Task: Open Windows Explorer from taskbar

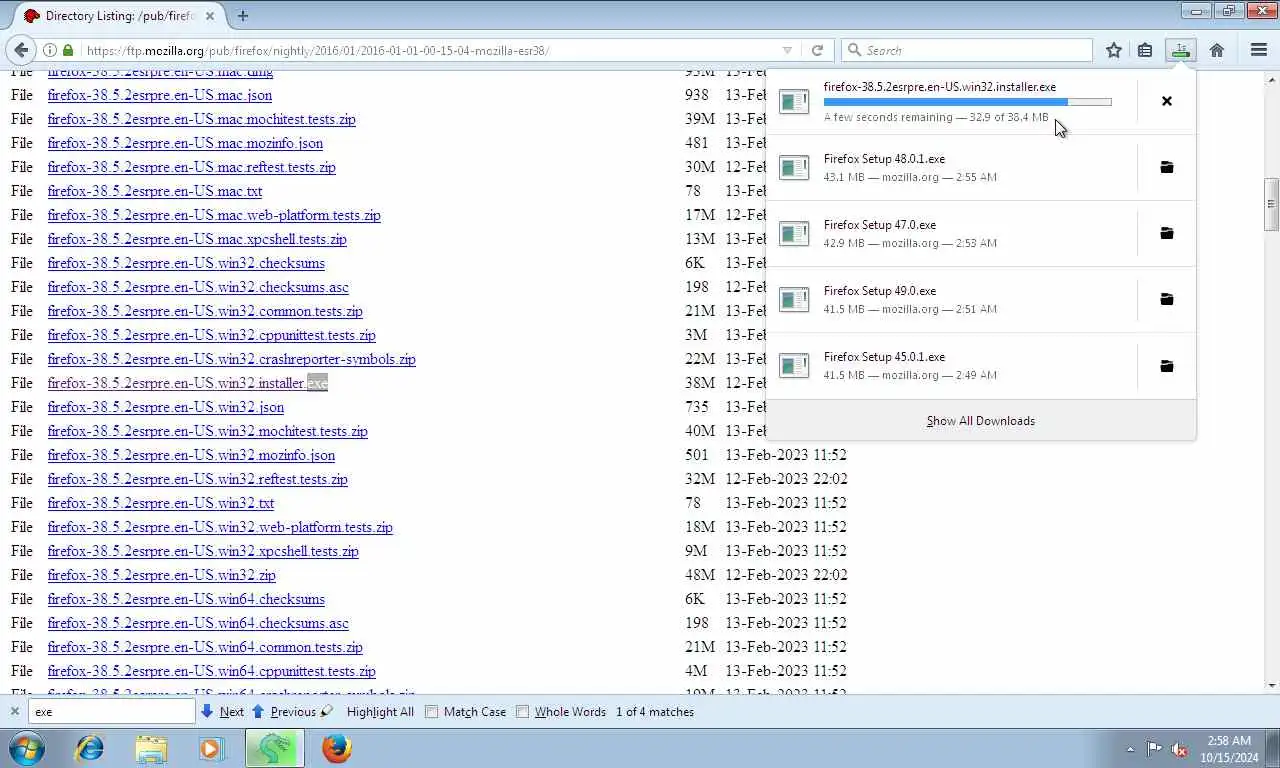Action: [x=151, y=748]
